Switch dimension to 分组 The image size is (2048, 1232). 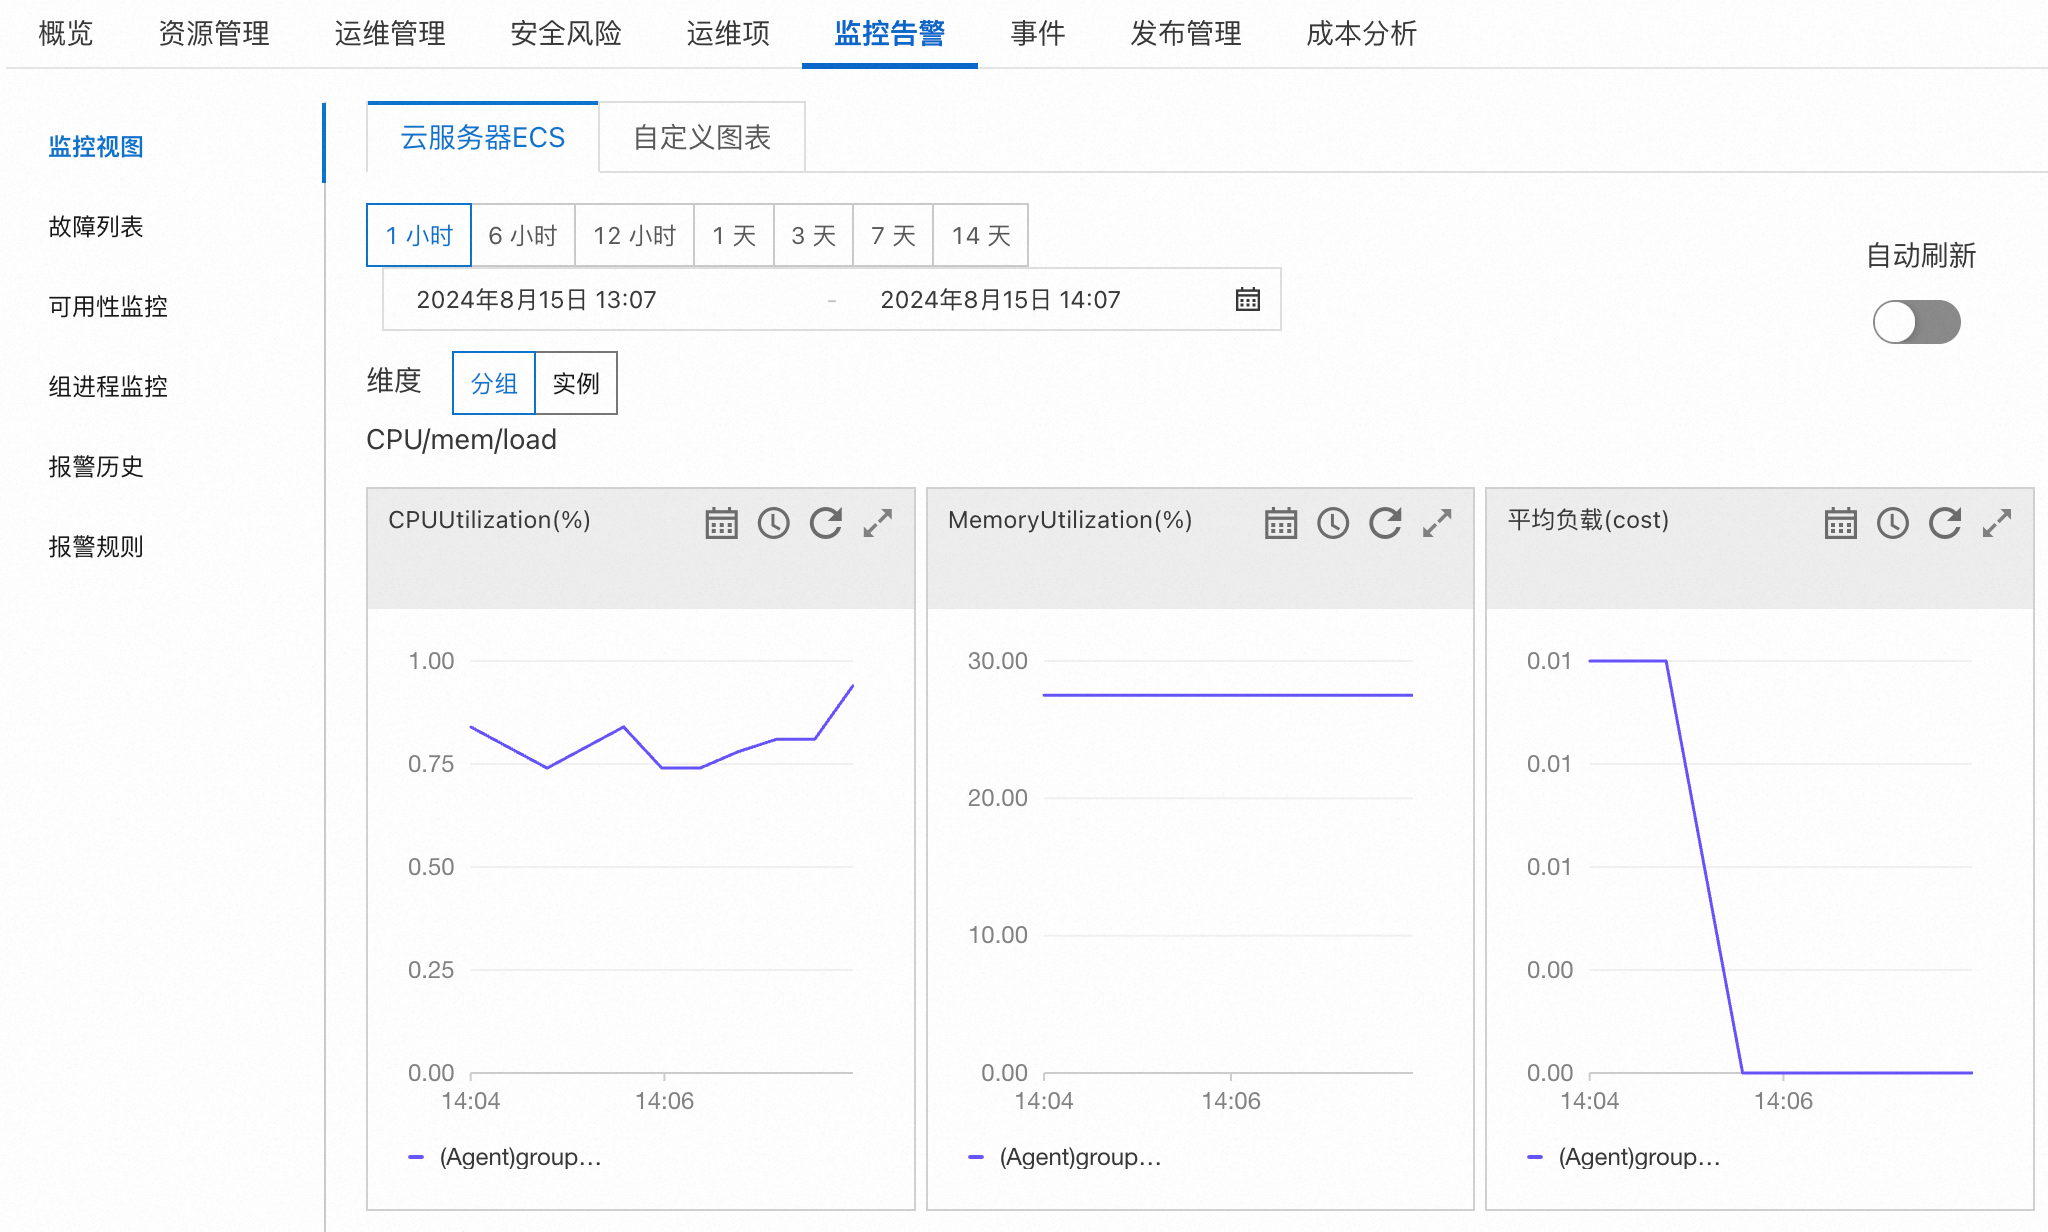pyautogui.click(x=494, y=383)
